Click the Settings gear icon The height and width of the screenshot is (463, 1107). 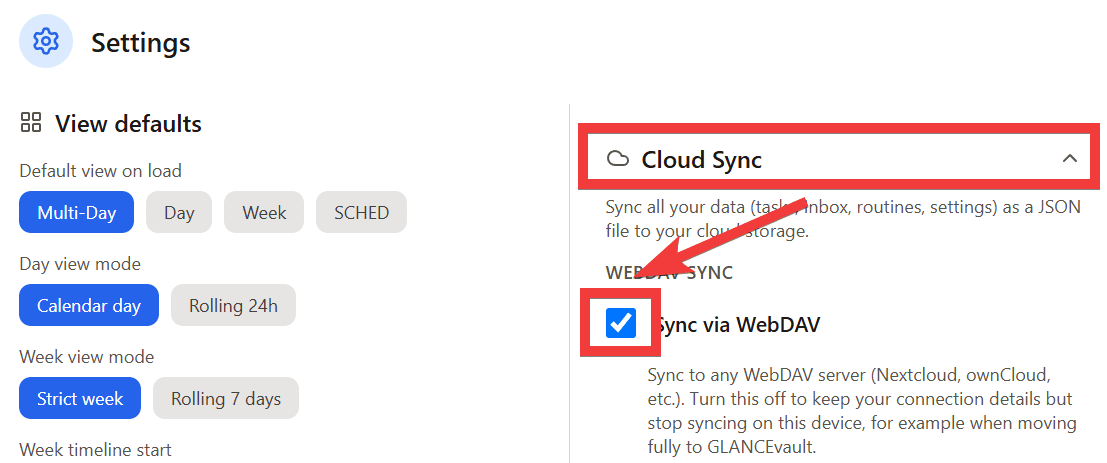tap(46, 42)
